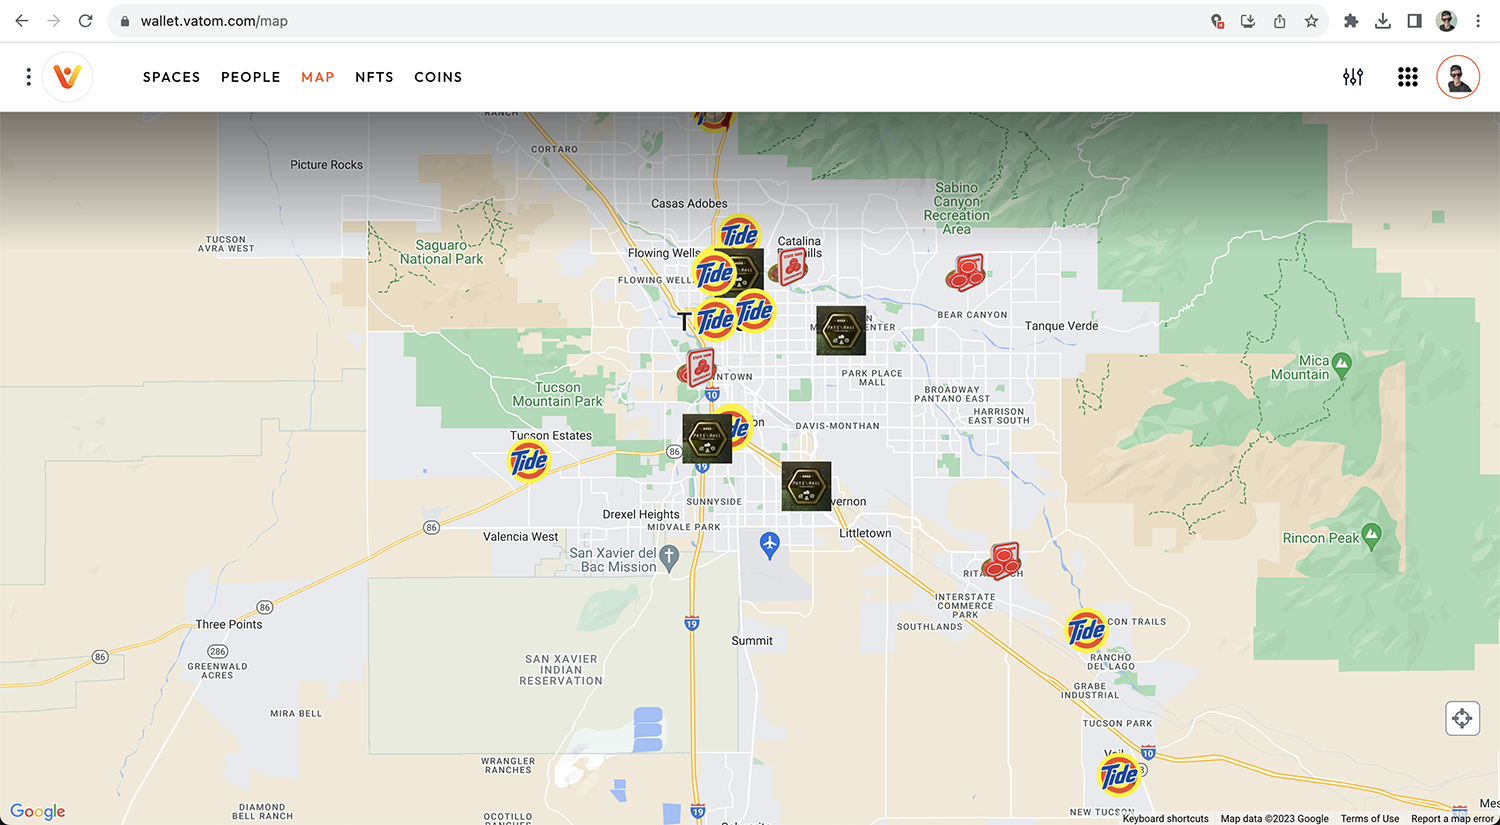Open the Terms of Use link
1500x825 pixels.
[x=1370, y=818]
